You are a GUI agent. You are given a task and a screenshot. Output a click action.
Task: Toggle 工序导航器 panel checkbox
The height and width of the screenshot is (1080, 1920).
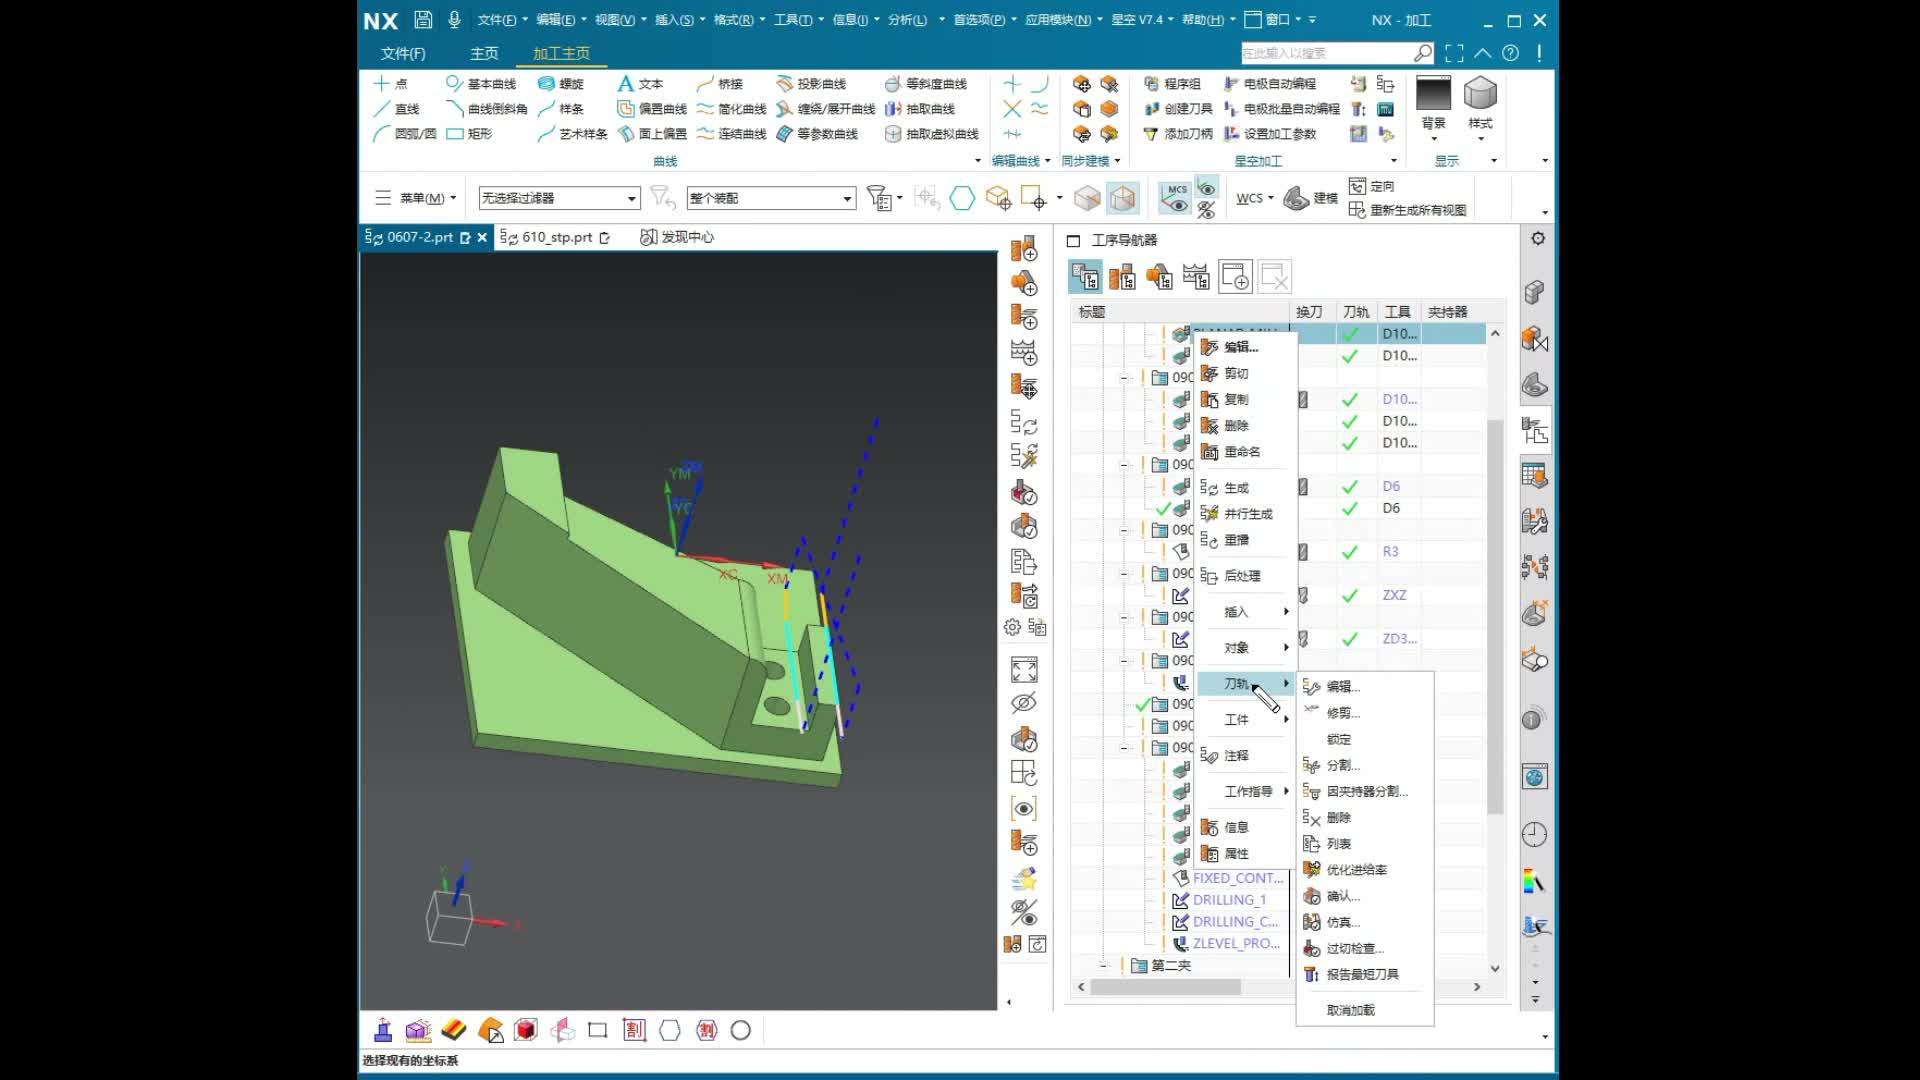[1073, 241]
